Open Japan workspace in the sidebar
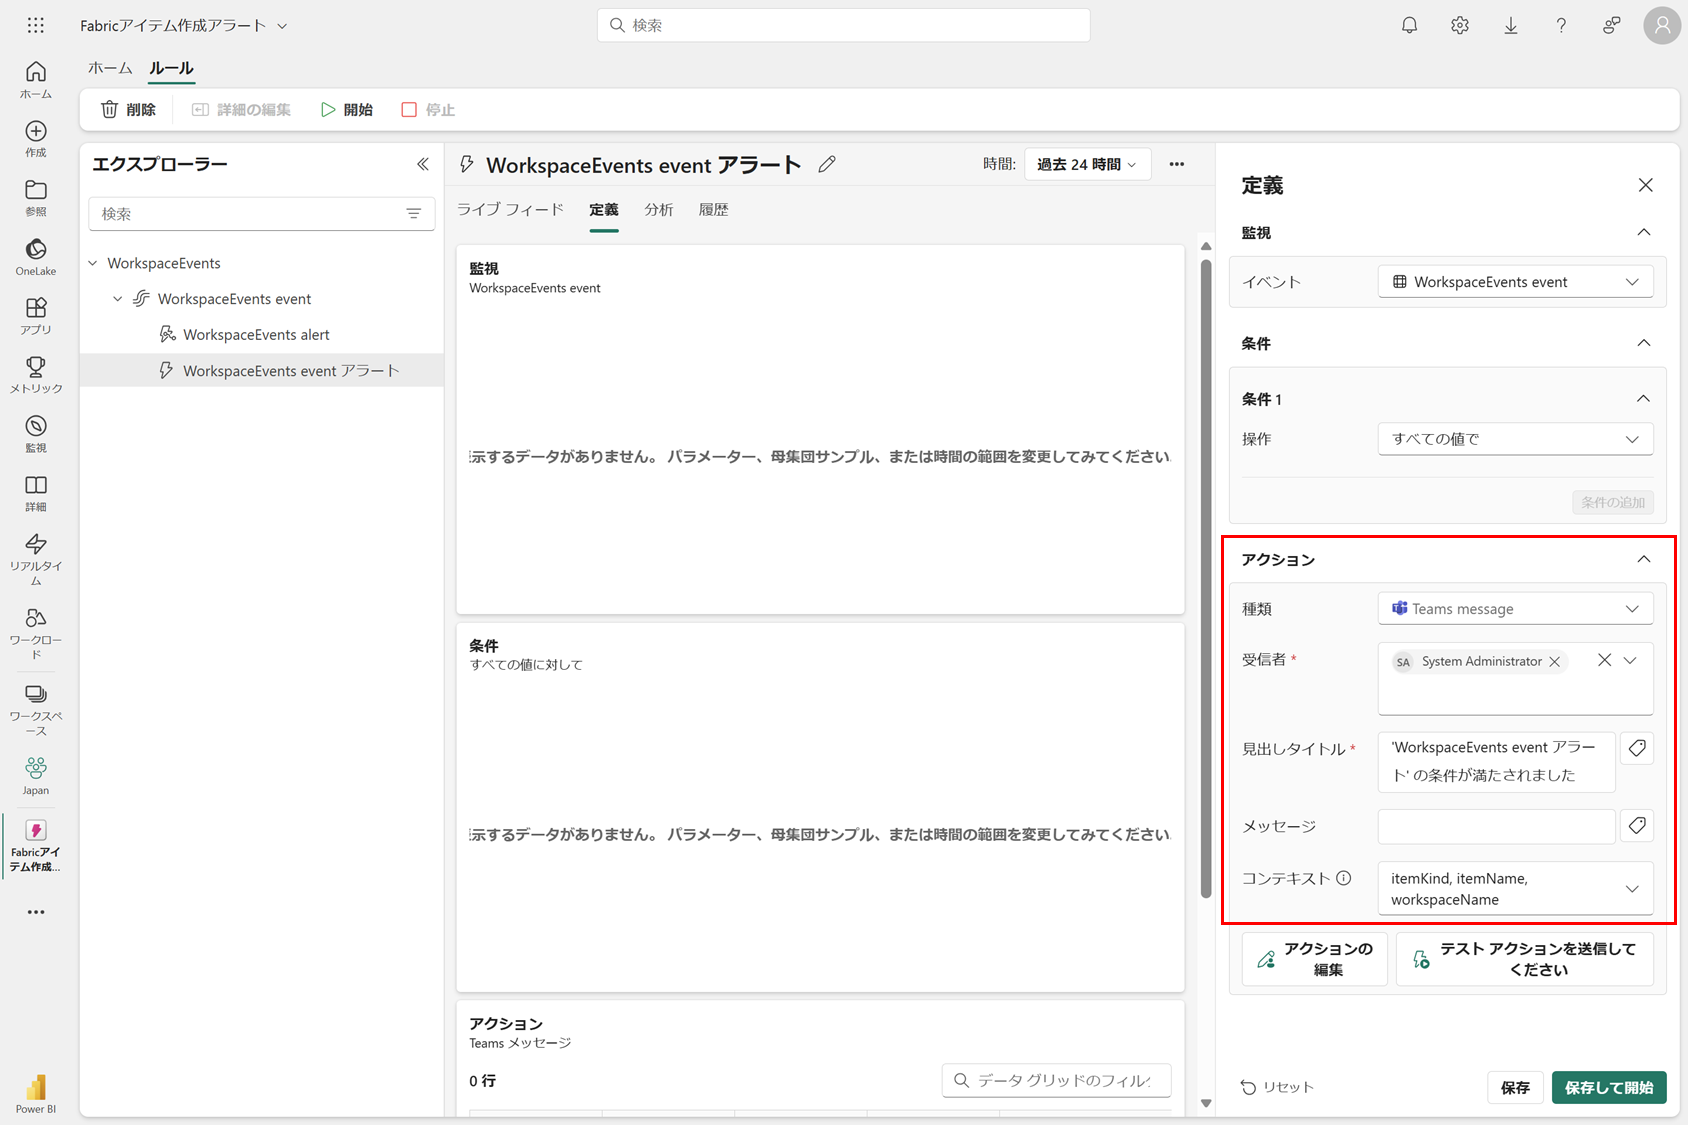The width and height of the screenshot is (1688, 1125). tap(36, 776)
